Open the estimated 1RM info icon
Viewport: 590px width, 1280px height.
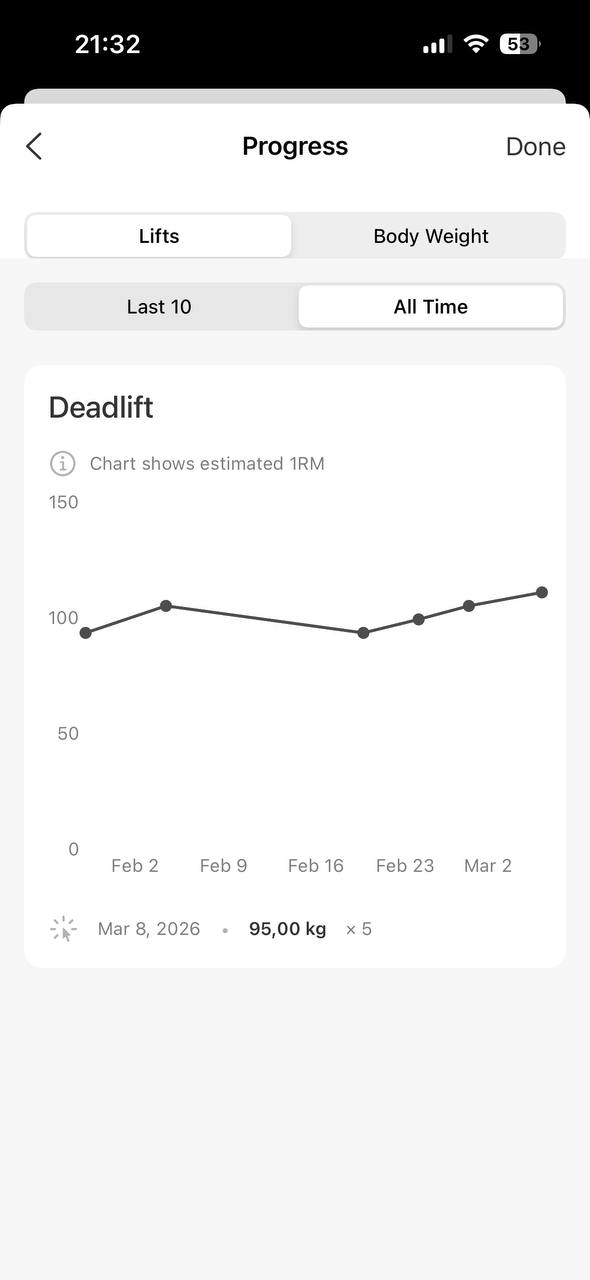(x=62, y=463)
